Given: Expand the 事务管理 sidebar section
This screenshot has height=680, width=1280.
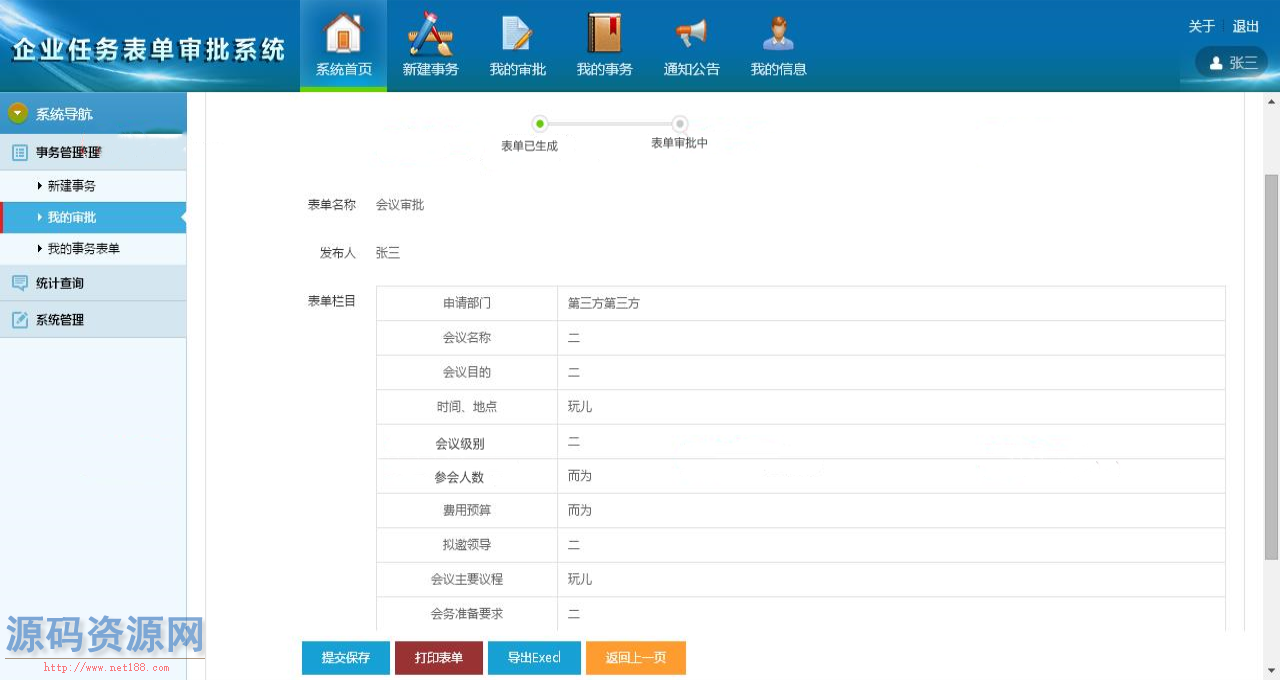Looking at the screenshot, I should 93,153.
